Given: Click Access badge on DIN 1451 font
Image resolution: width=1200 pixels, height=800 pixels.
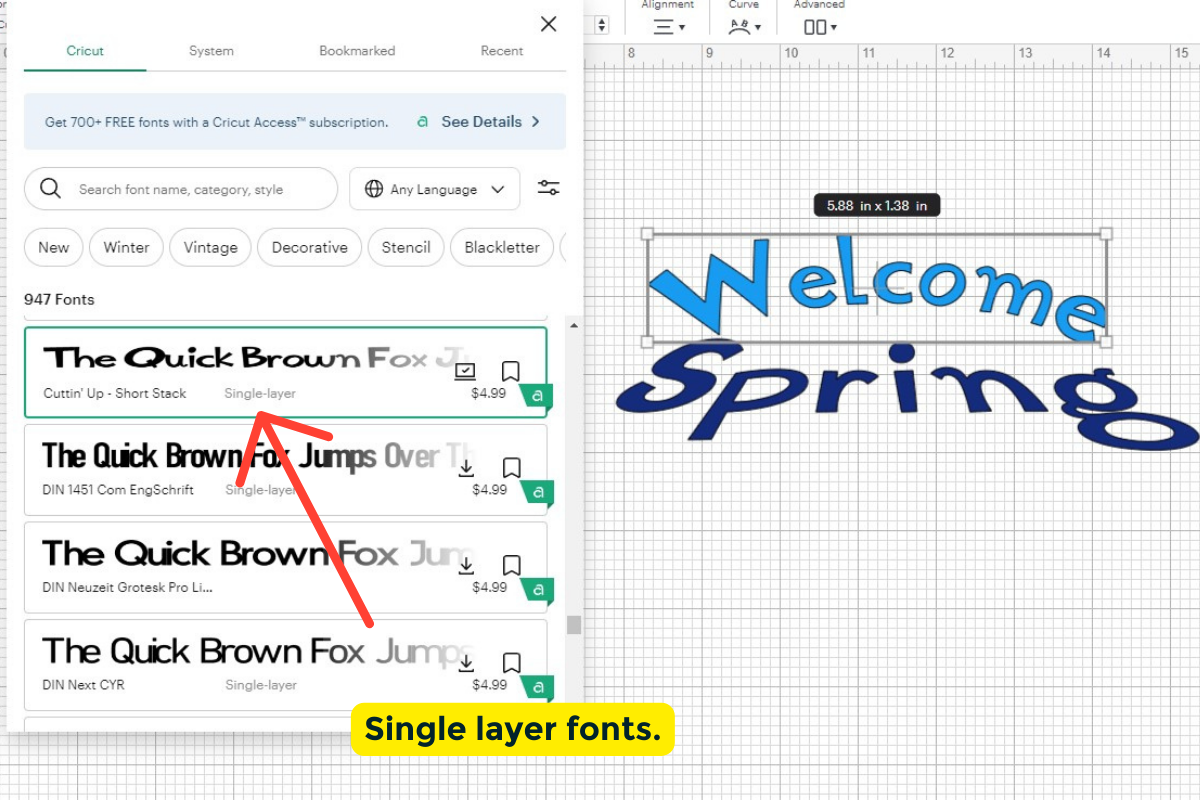Looking at the screenshot, I should click(537, 493).
